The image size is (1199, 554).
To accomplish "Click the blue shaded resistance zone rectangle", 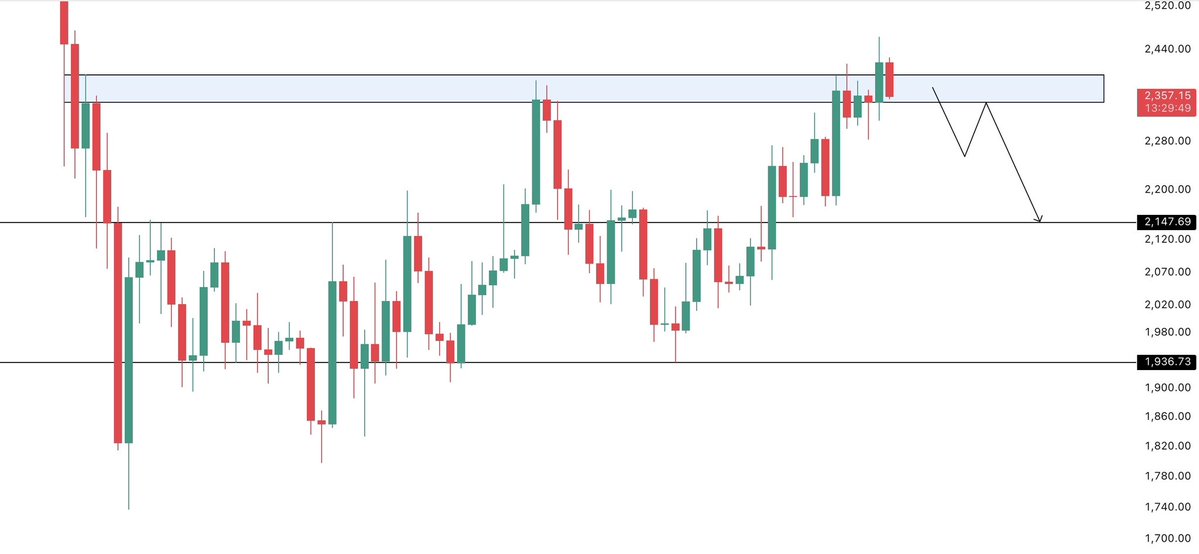I will pos(500,88).
